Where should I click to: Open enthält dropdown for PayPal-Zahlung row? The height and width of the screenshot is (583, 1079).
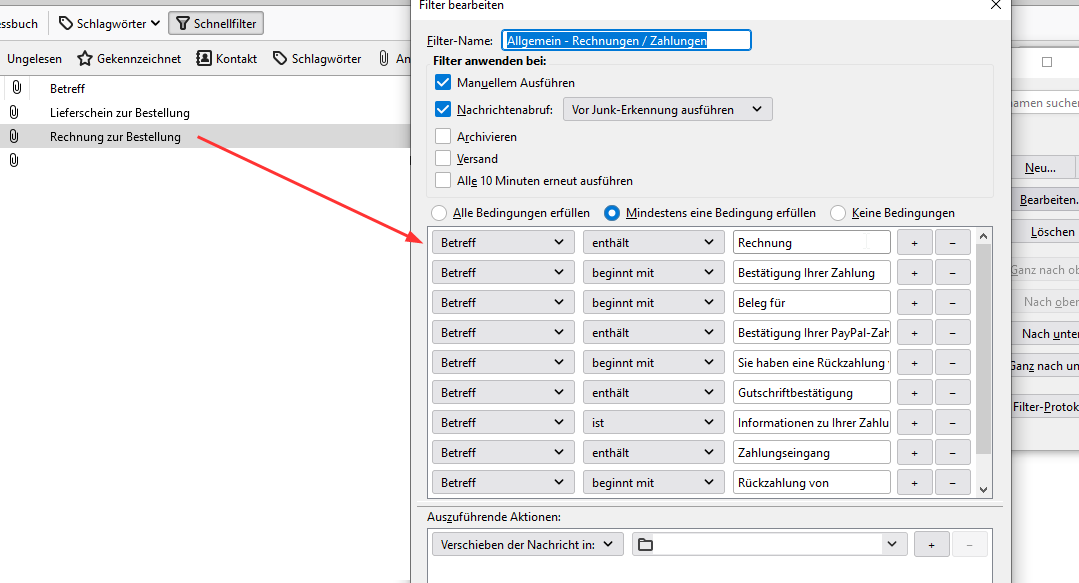[x=654, y=332]
